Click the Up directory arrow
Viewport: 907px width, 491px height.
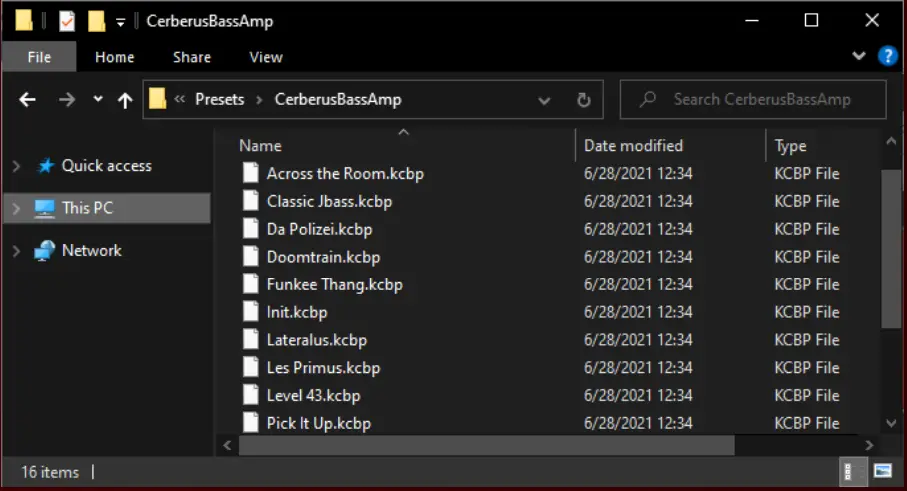125,100
